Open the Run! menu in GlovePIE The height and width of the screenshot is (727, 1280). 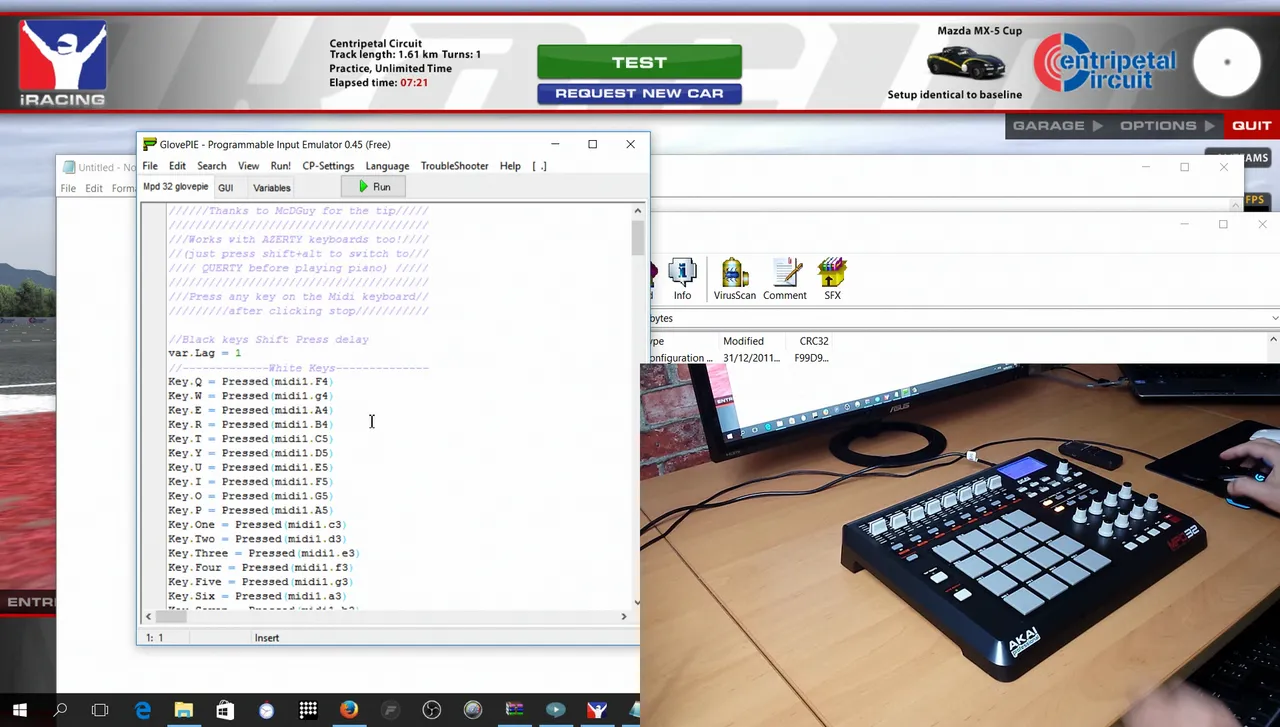coord(281,166)
